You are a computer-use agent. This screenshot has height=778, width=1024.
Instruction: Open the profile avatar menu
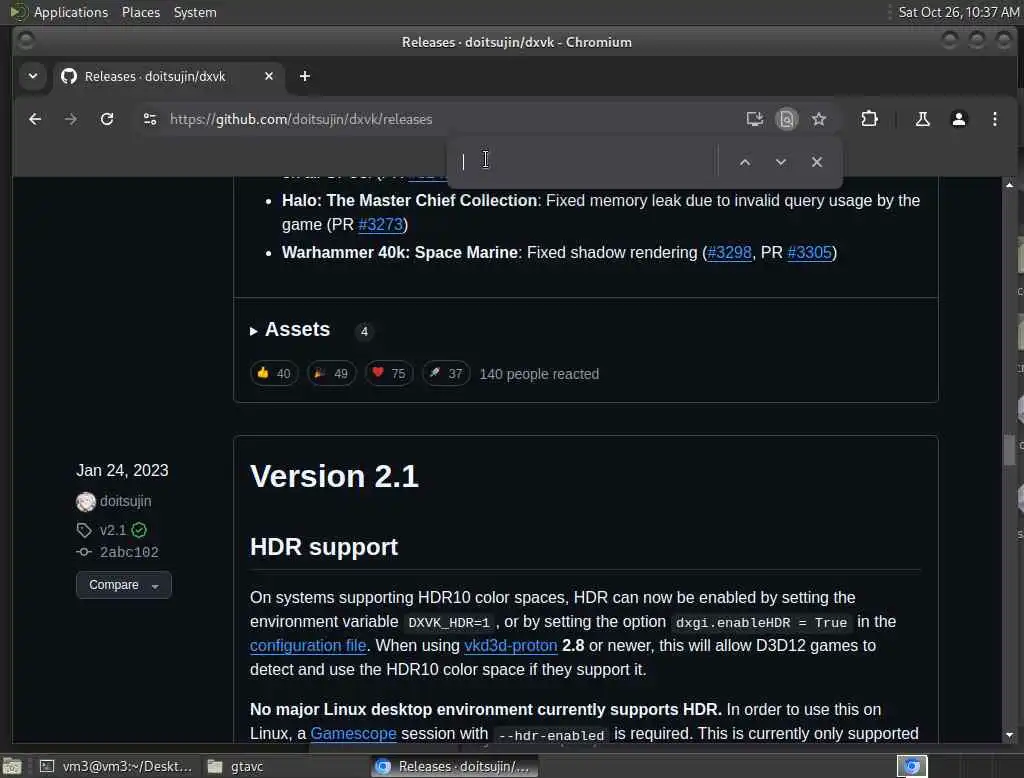pyautogui.click(x=959, y=119)
